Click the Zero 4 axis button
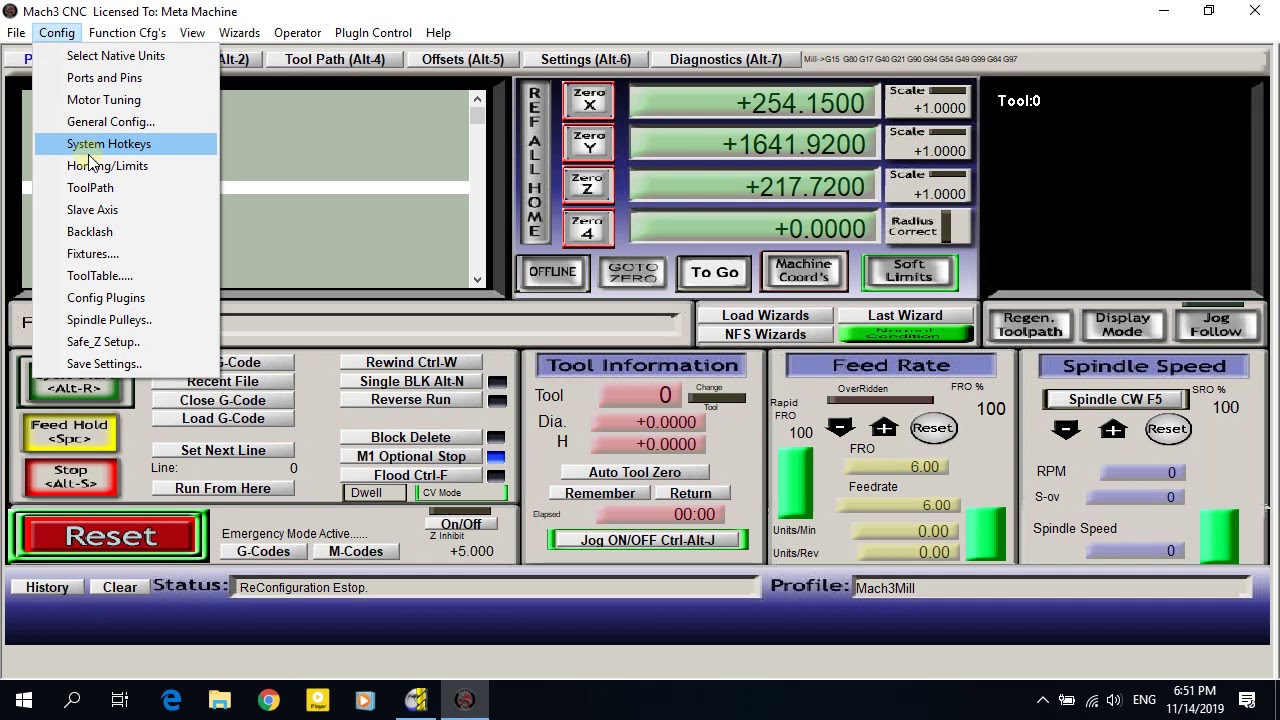 pyautogui.click(x=588, y=228)
